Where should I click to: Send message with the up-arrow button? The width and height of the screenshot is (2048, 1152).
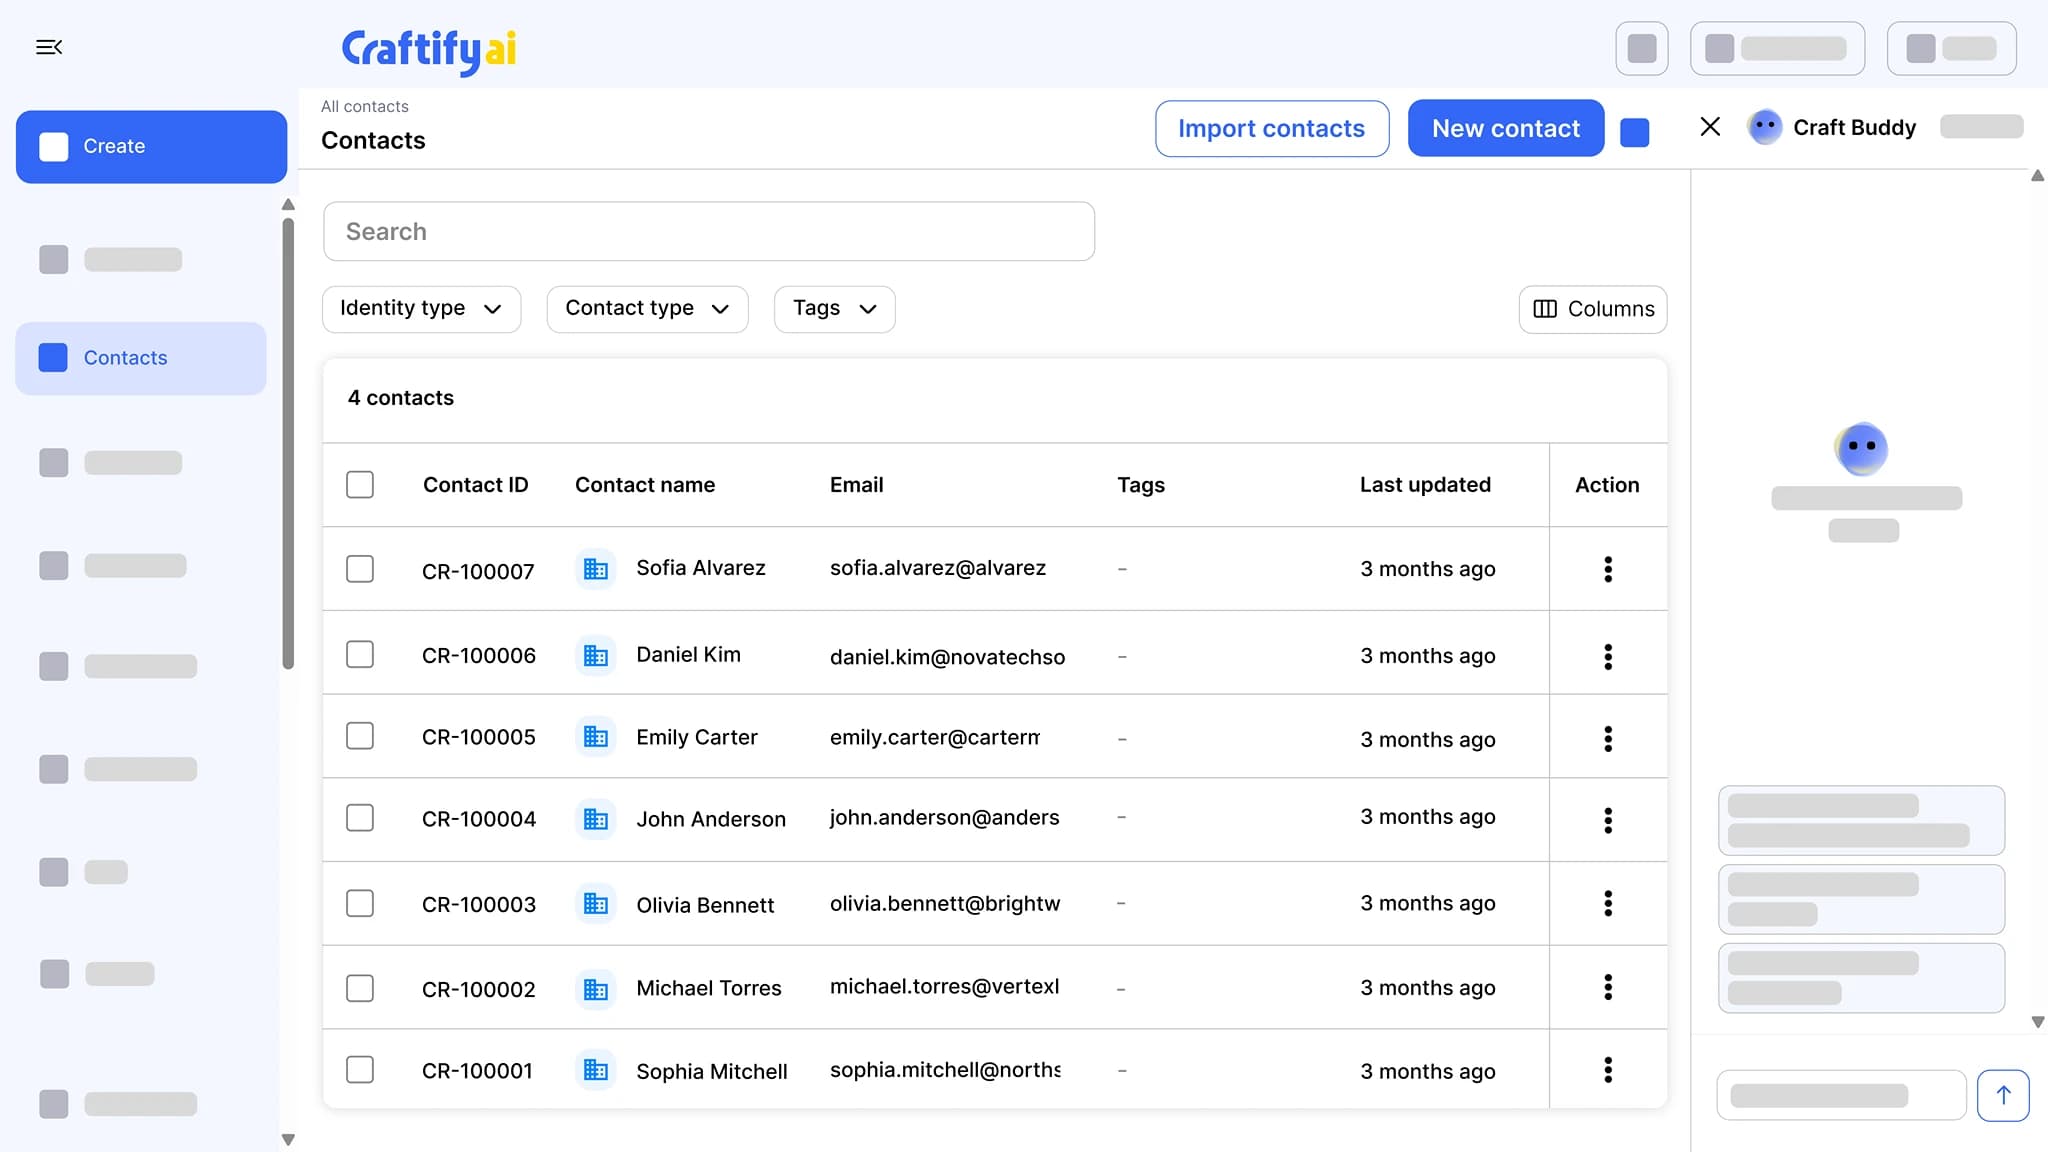click(x=2003, y=1095)
